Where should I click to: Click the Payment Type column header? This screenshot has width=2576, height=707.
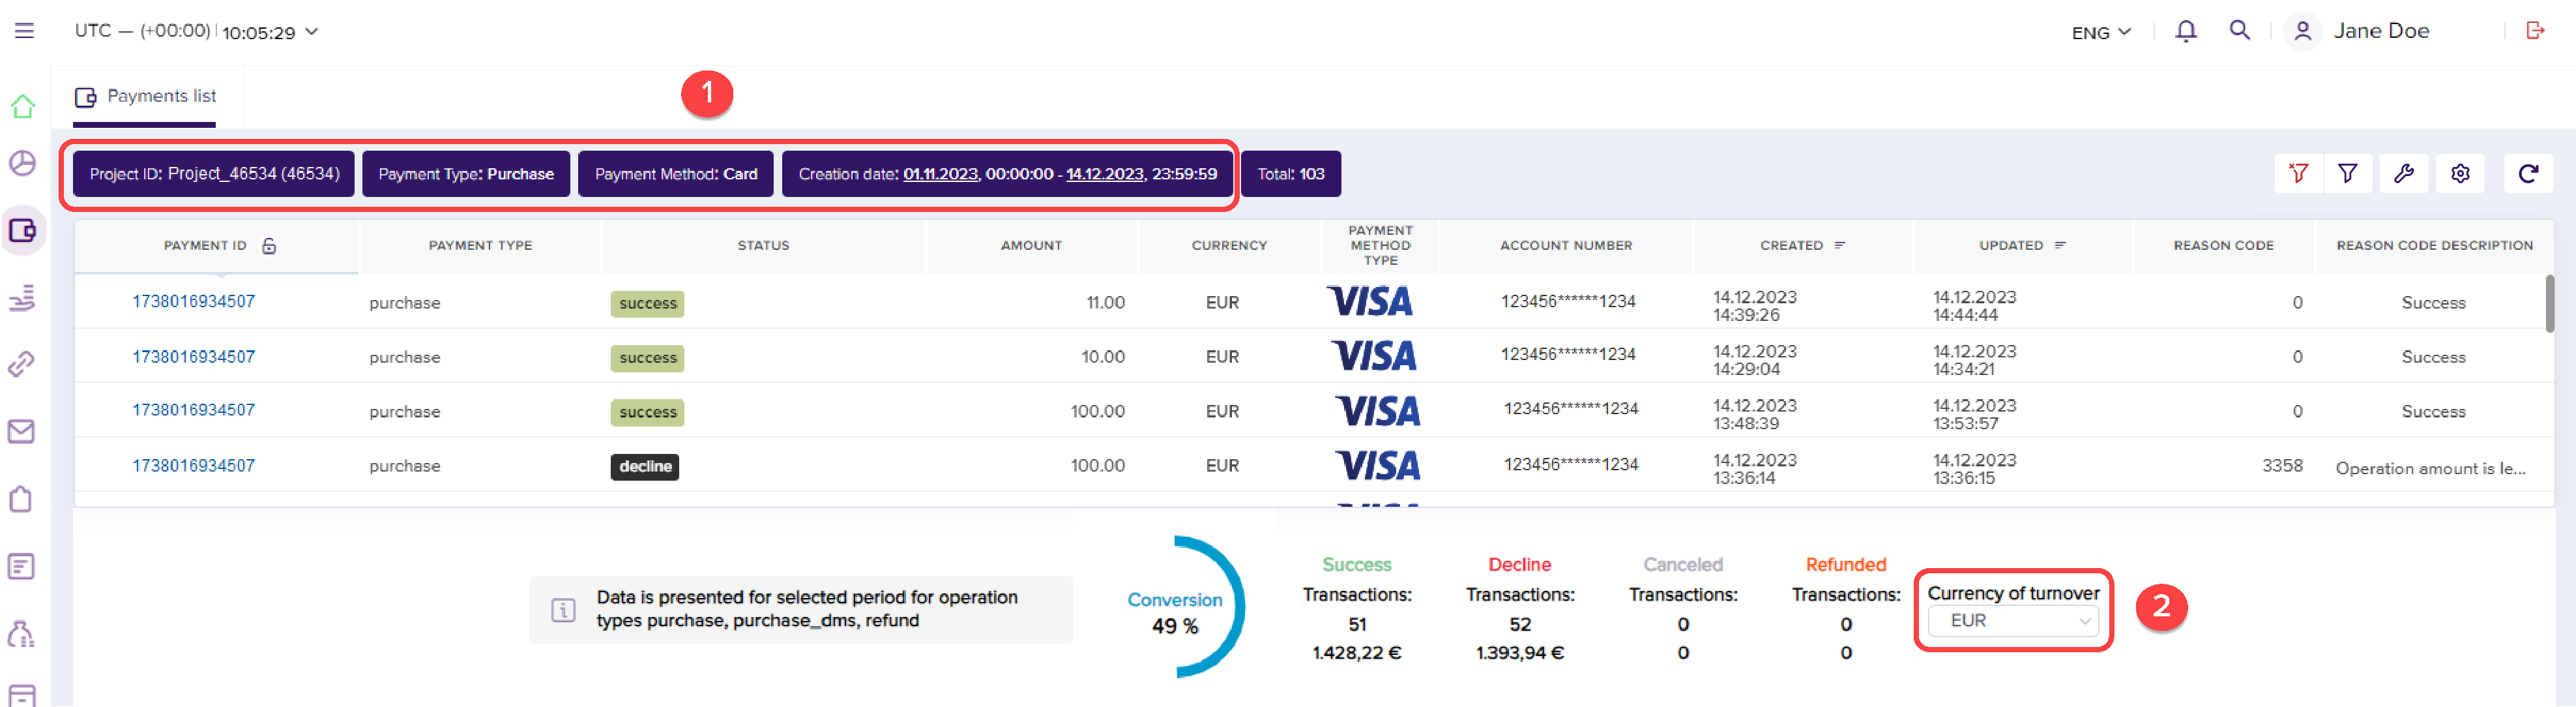pos(480,245)
